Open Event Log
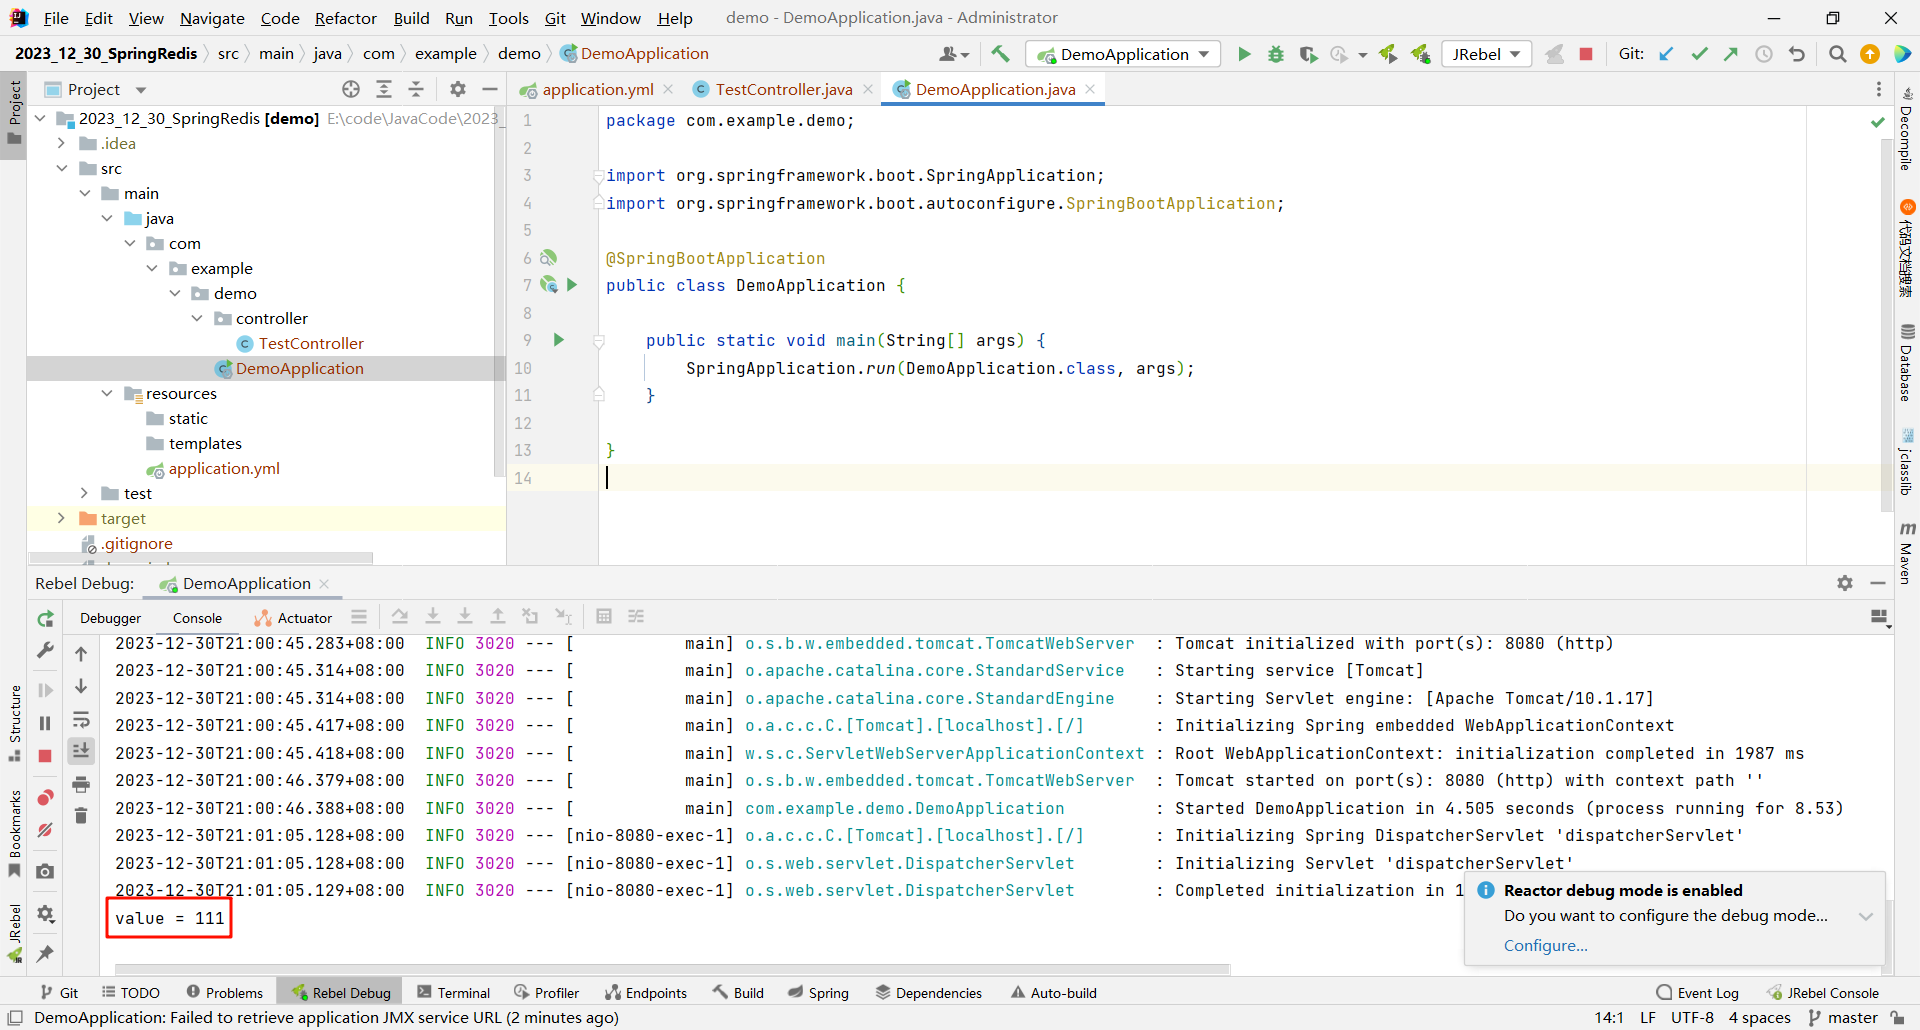The width and height of the screenshot is (1920, 1030). 1697,992
